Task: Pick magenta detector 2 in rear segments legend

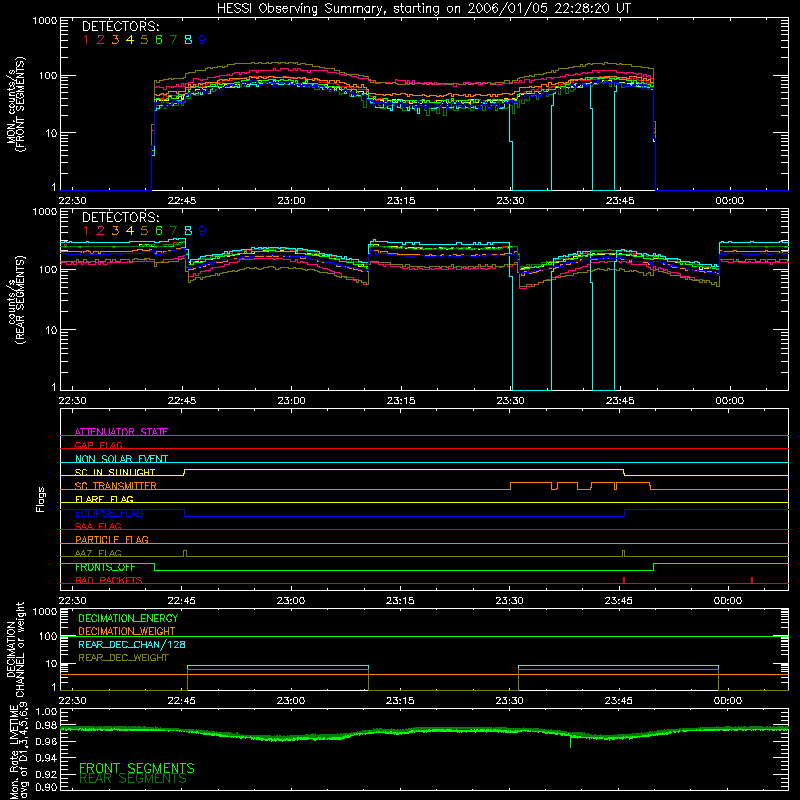Action: click(101, 231)
